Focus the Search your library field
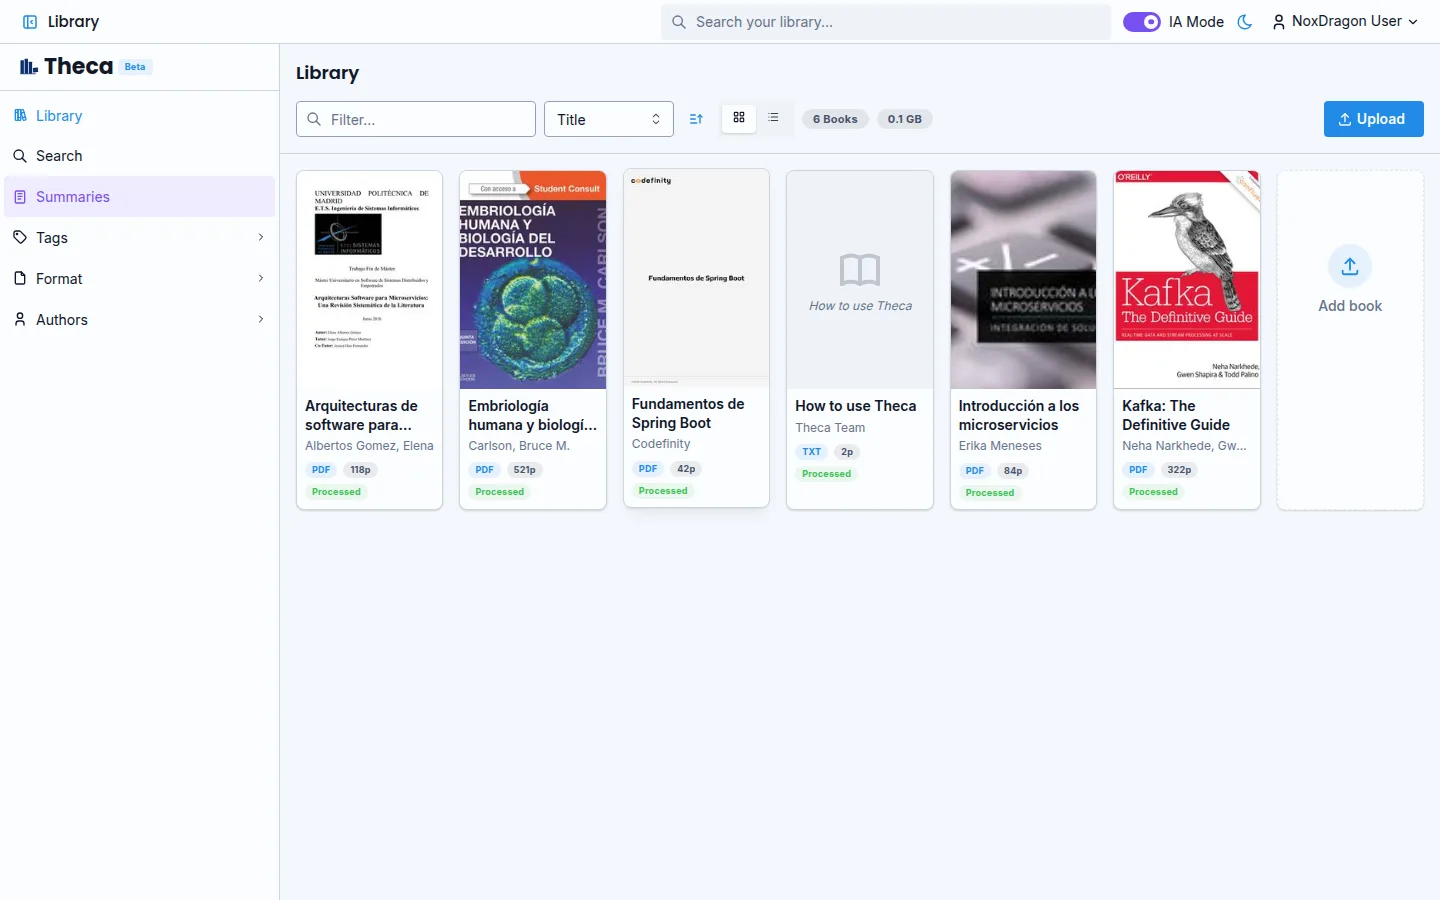1440x900 pixels. point(886,22)
